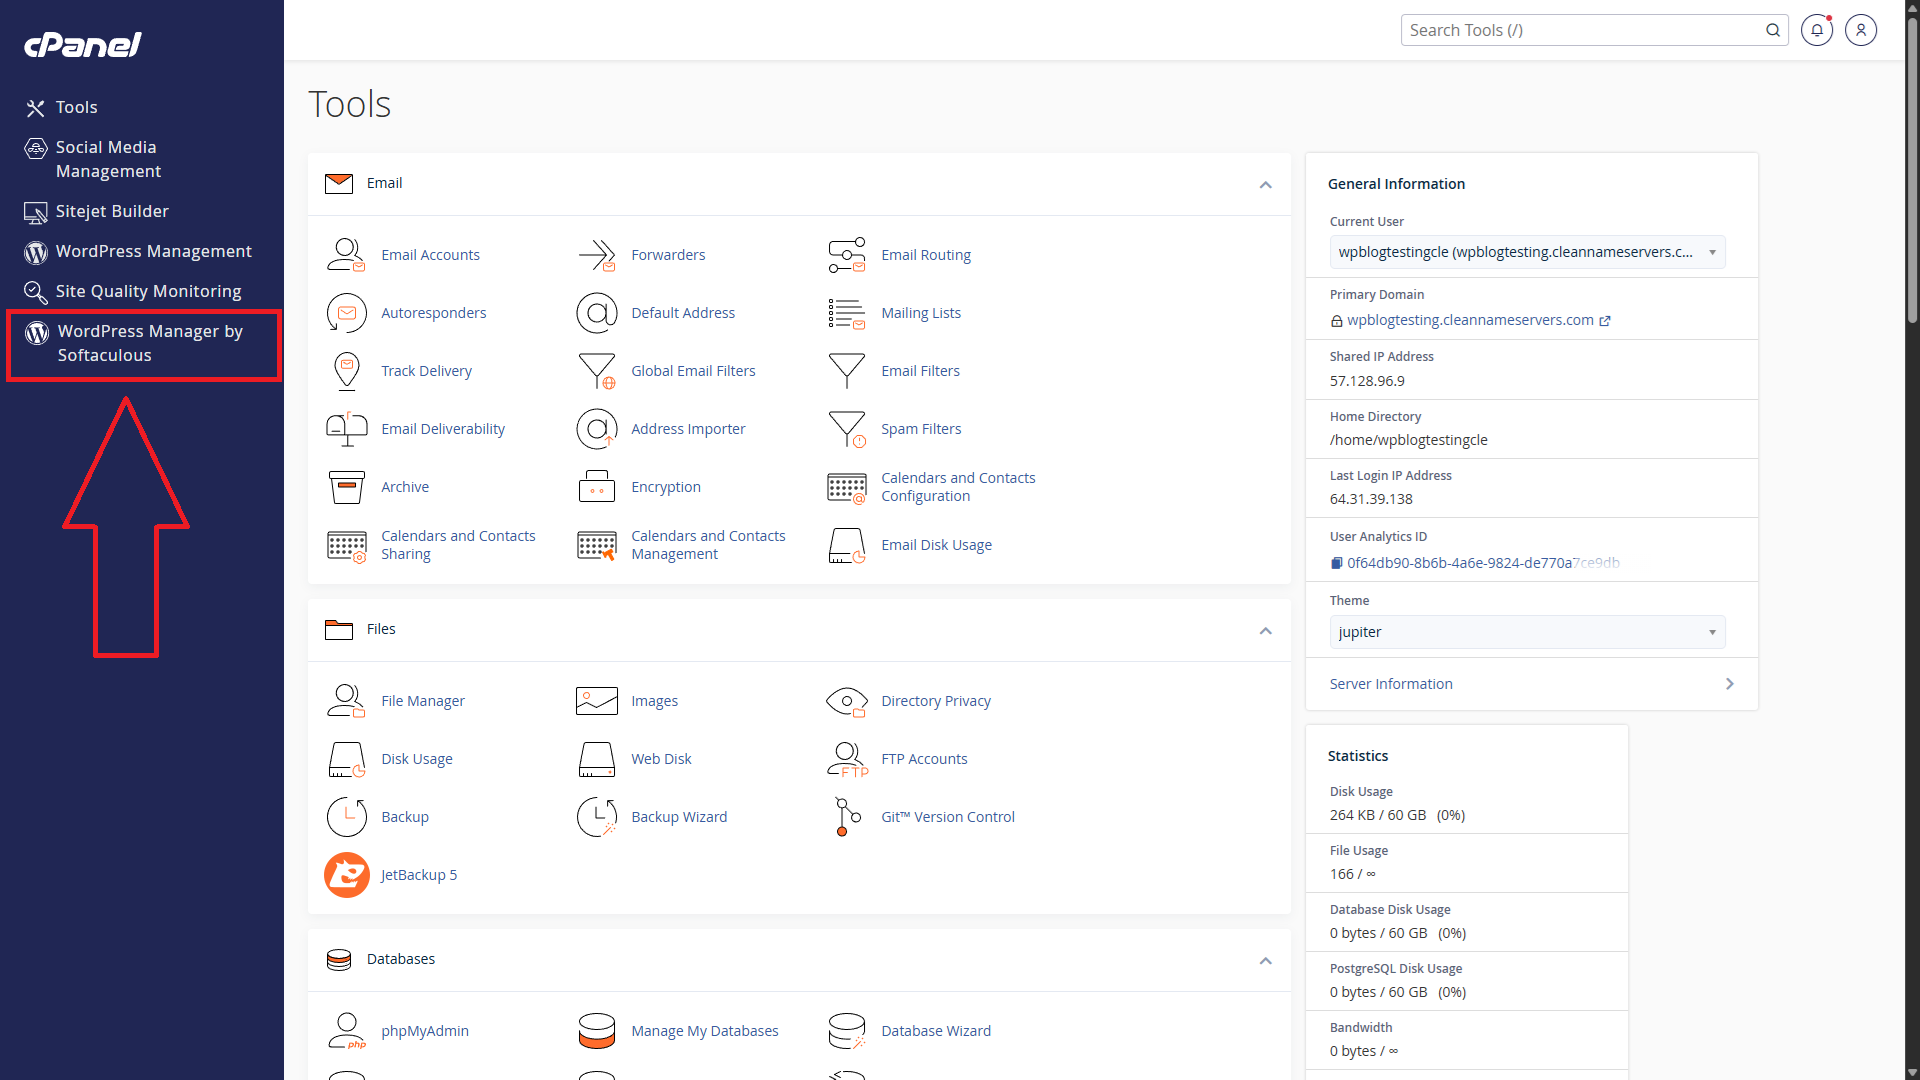Open the Git Version Control icon
The width and height of the screenshot is (1920, 1080).
pos(846,817)
